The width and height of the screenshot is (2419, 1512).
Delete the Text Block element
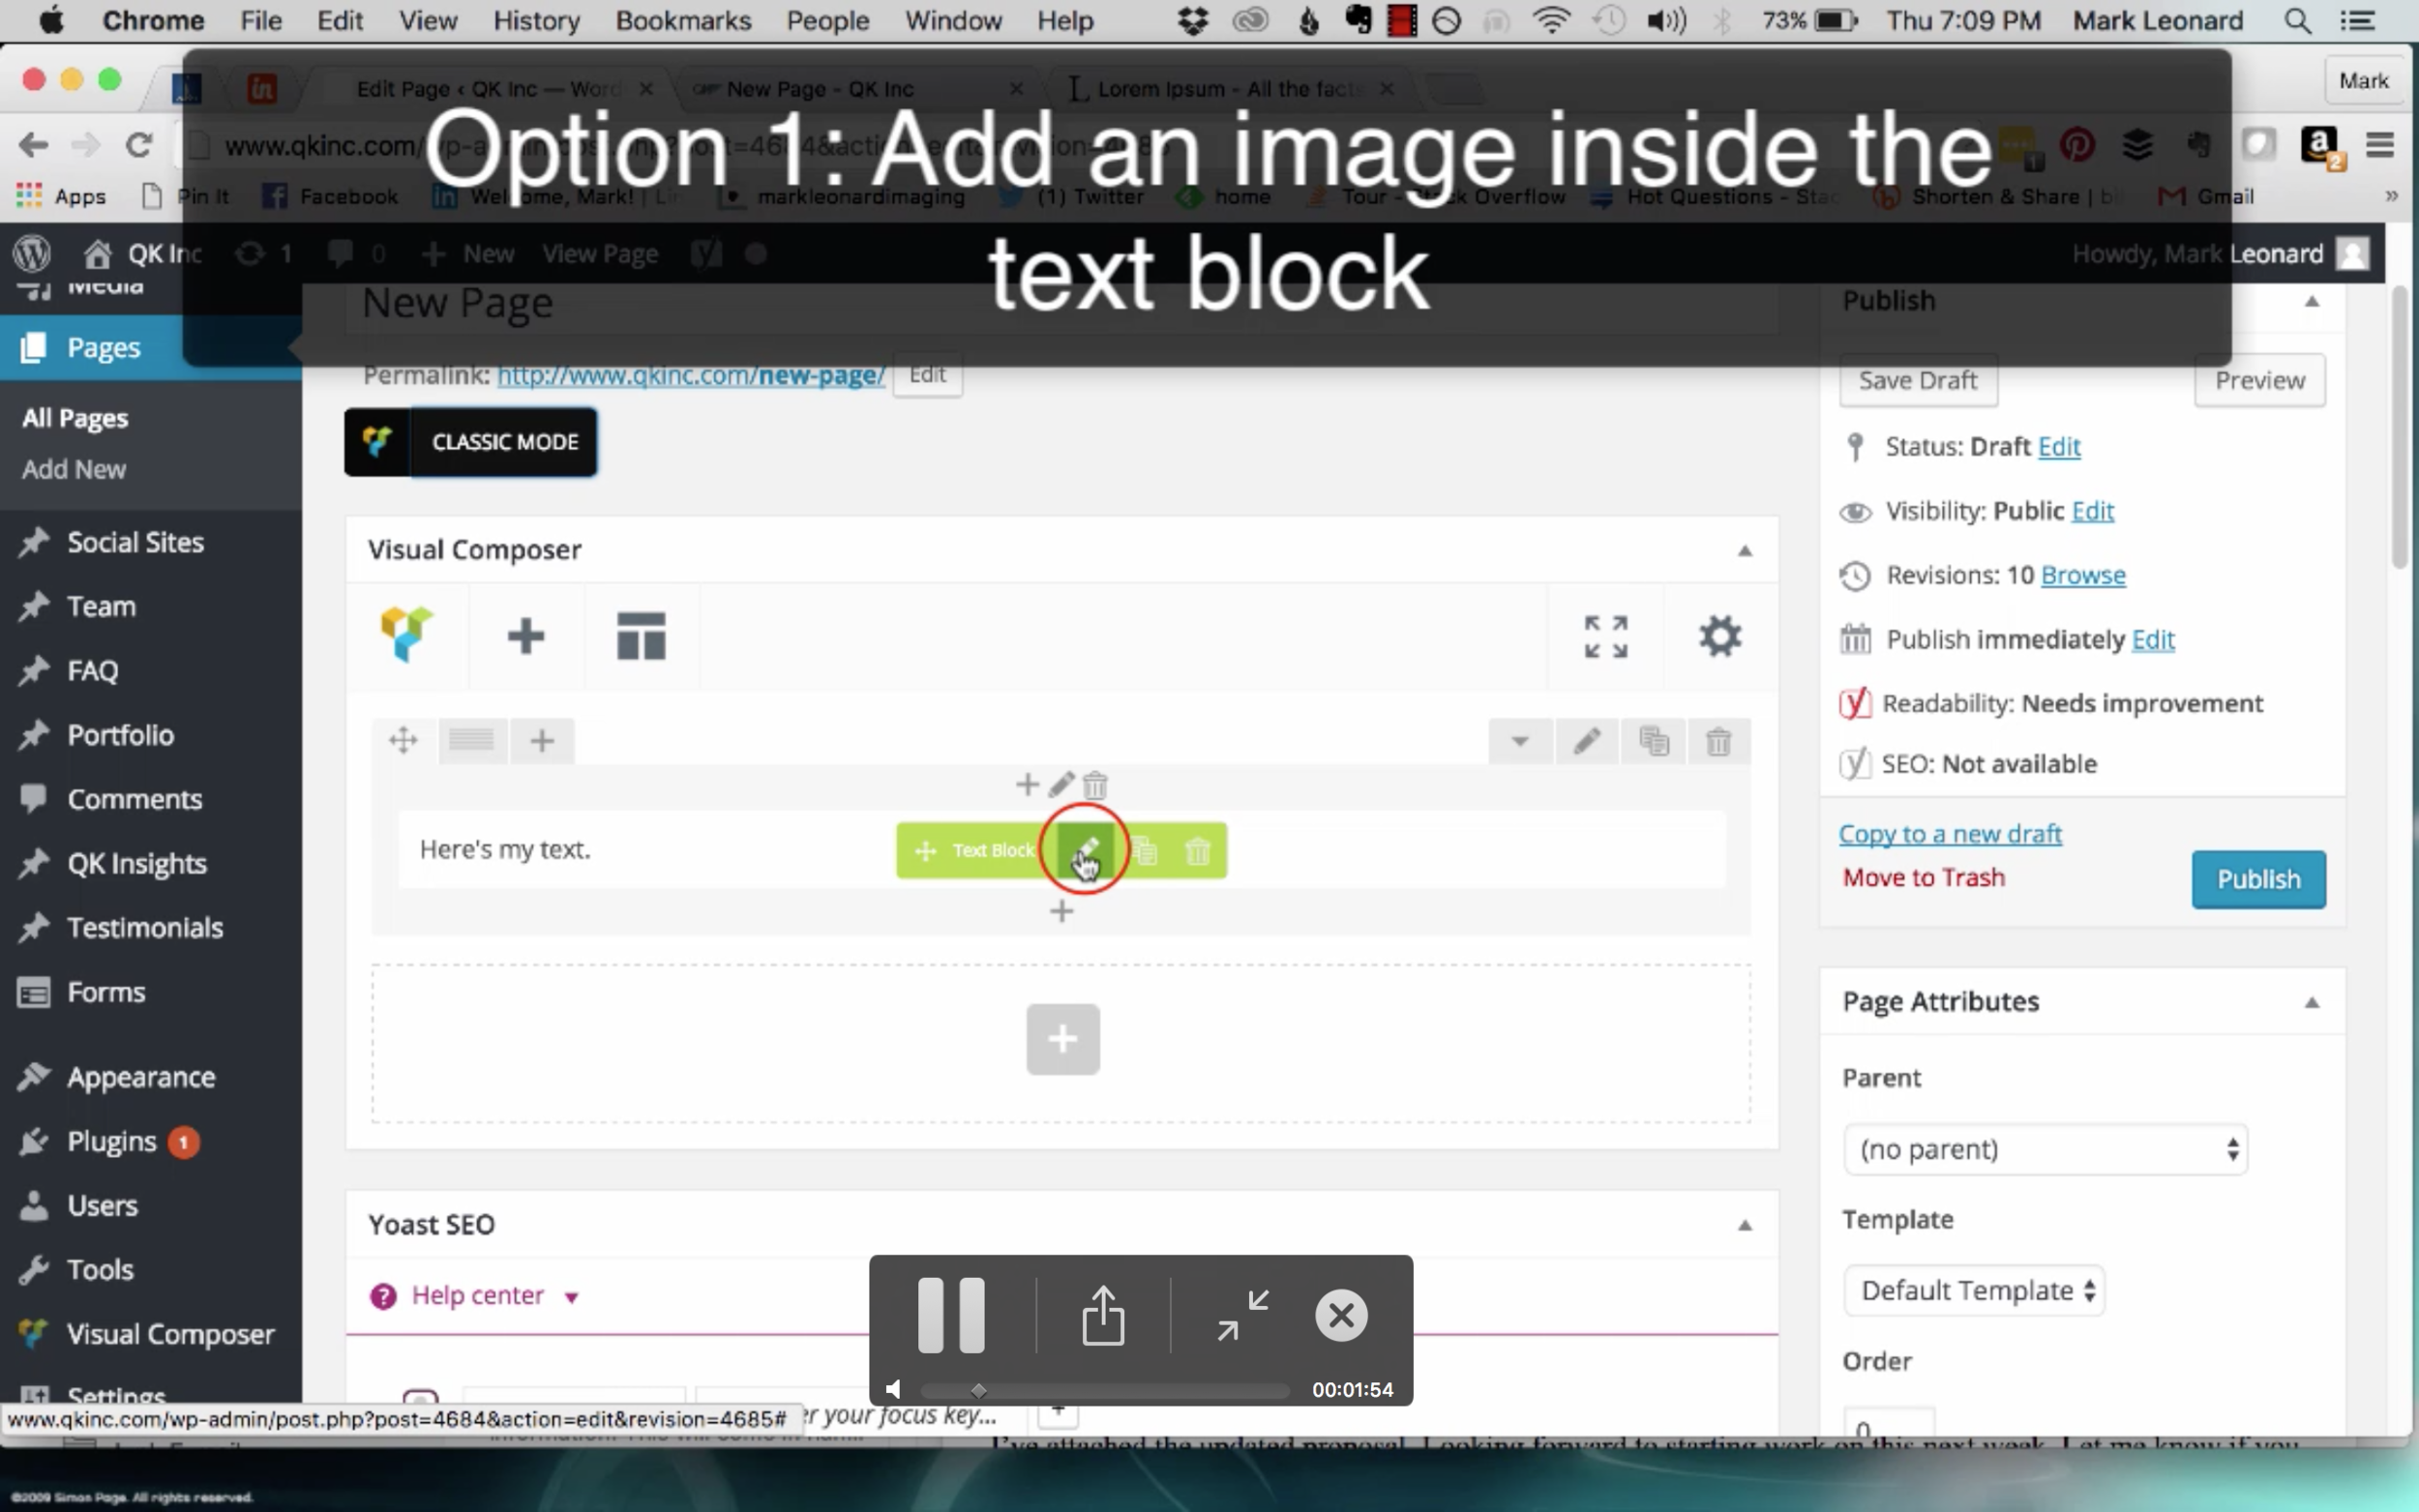pyautogui.click(x=1198, y=851)
